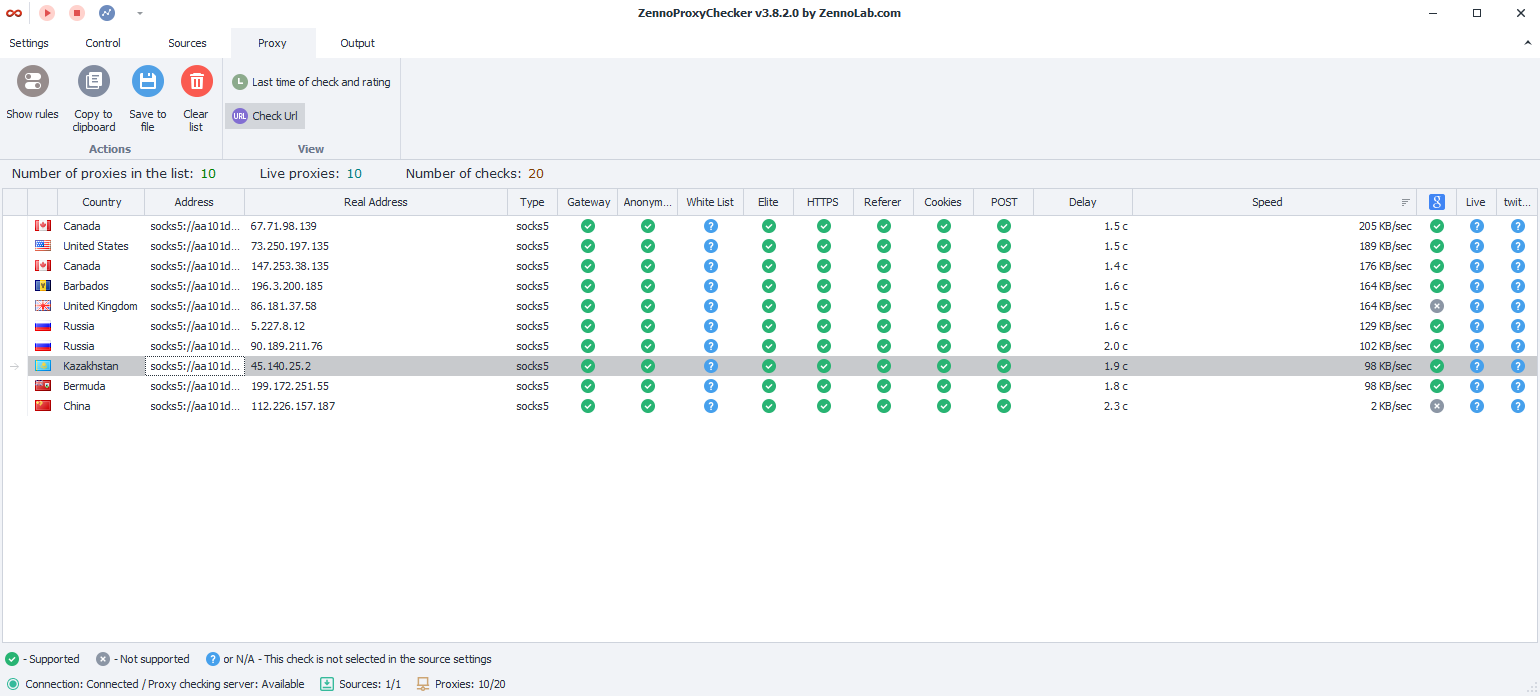Click the Live N/A icon in Kazakhstan row
This screenshot has width=1540, height=696.
click(1476, 366)
